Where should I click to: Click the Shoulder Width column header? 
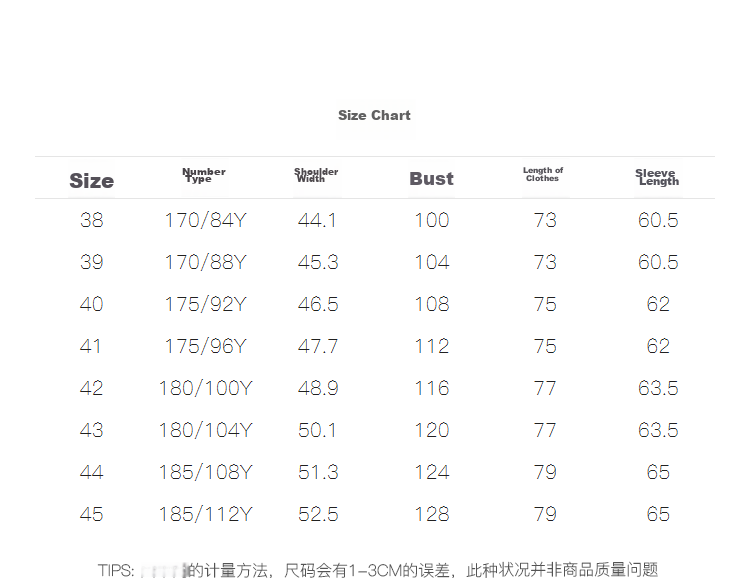pos(316,176)
